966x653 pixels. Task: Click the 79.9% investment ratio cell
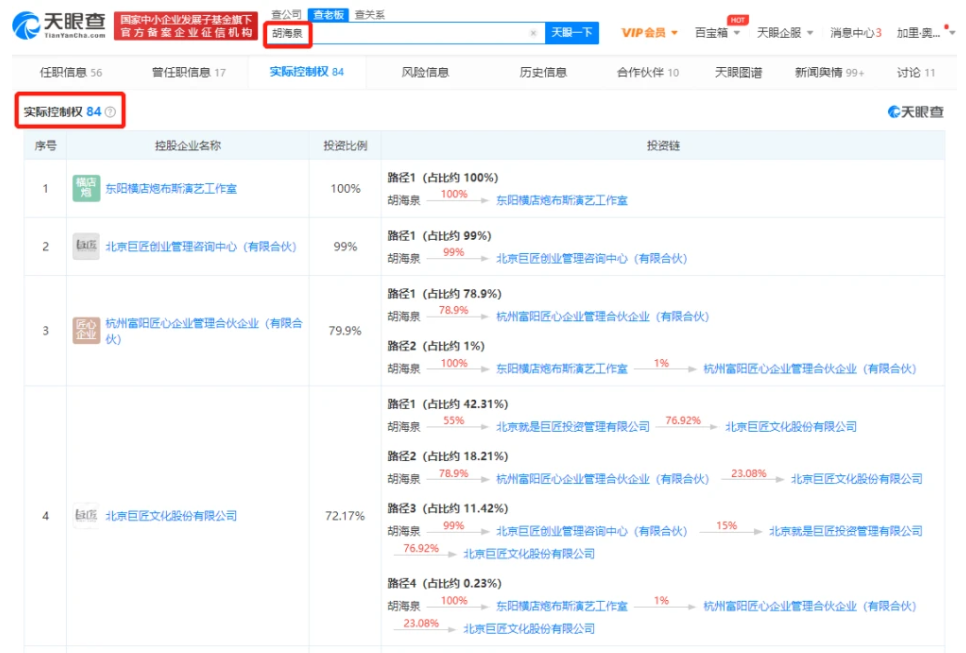[x=345, y=331]
